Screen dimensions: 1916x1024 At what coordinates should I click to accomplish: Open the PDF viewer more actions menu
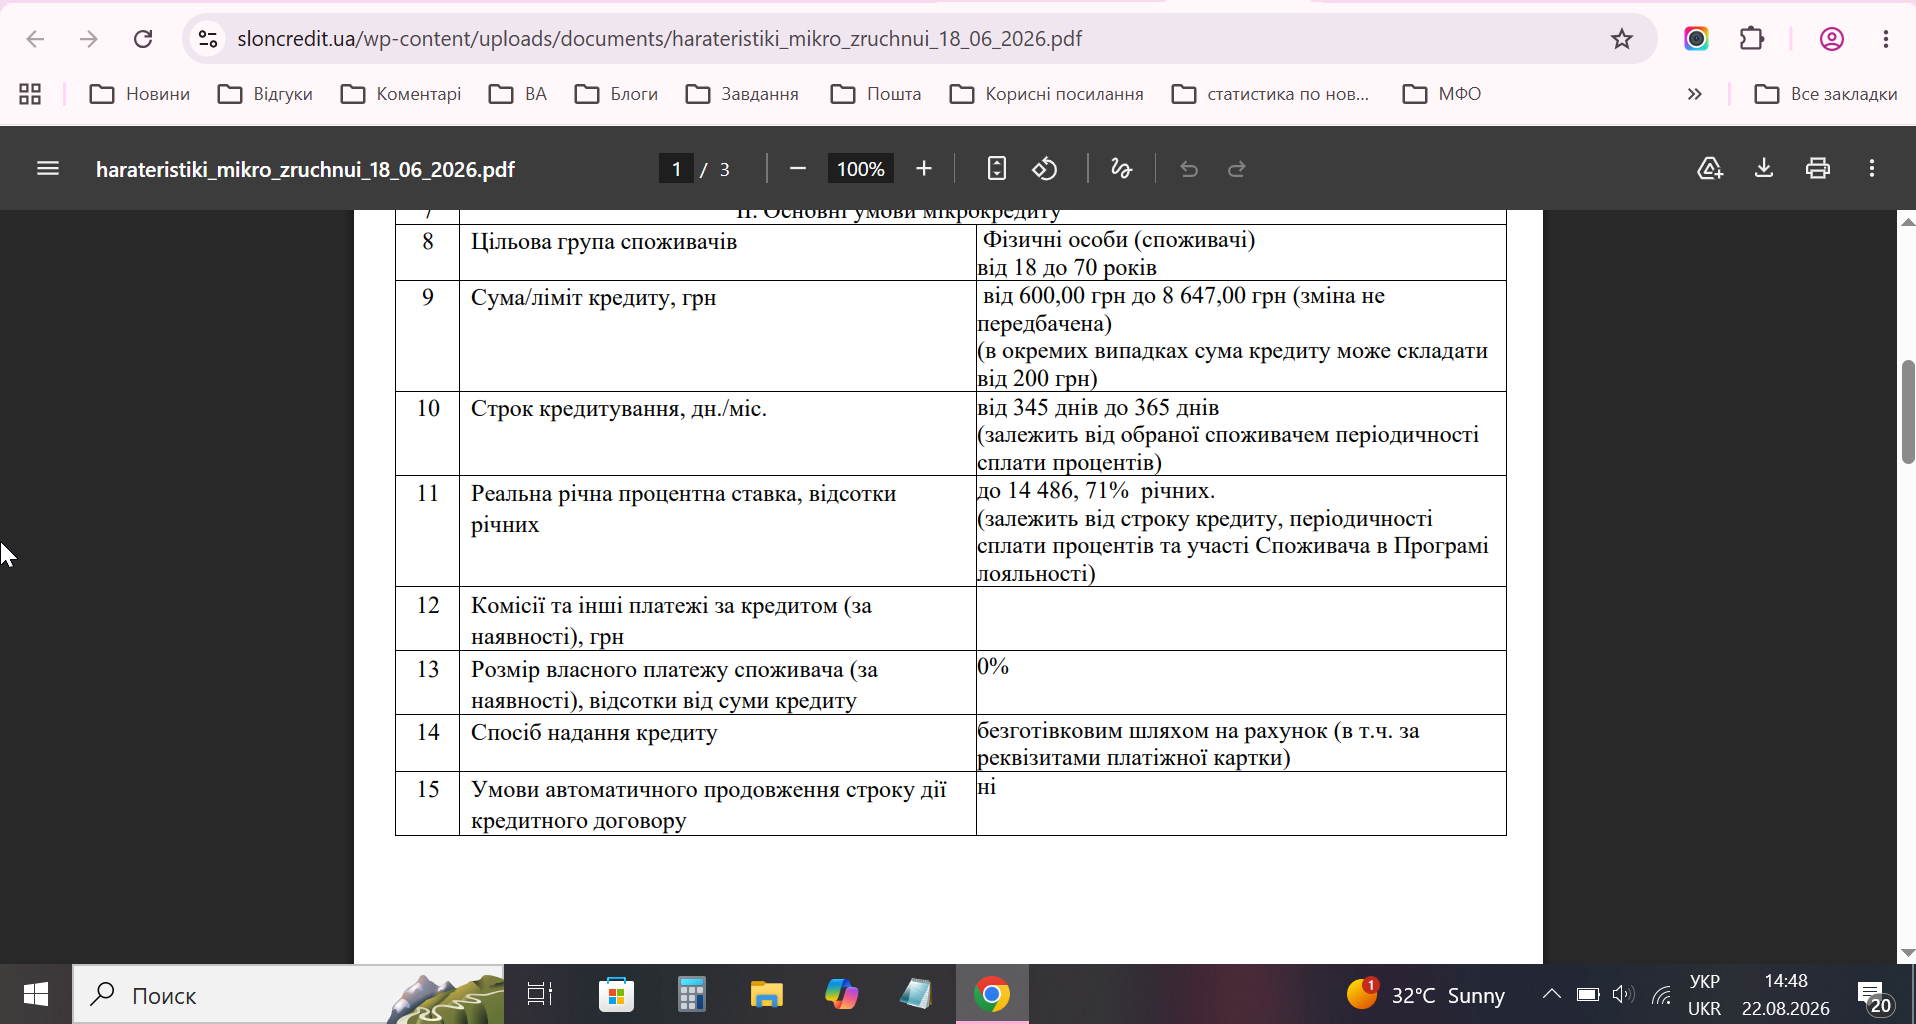point(1872,168)
